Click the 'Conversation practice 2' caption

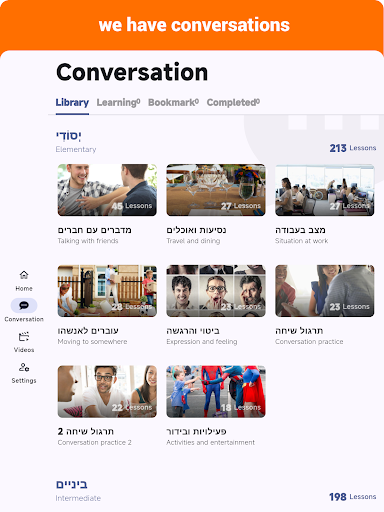(95, 442)
